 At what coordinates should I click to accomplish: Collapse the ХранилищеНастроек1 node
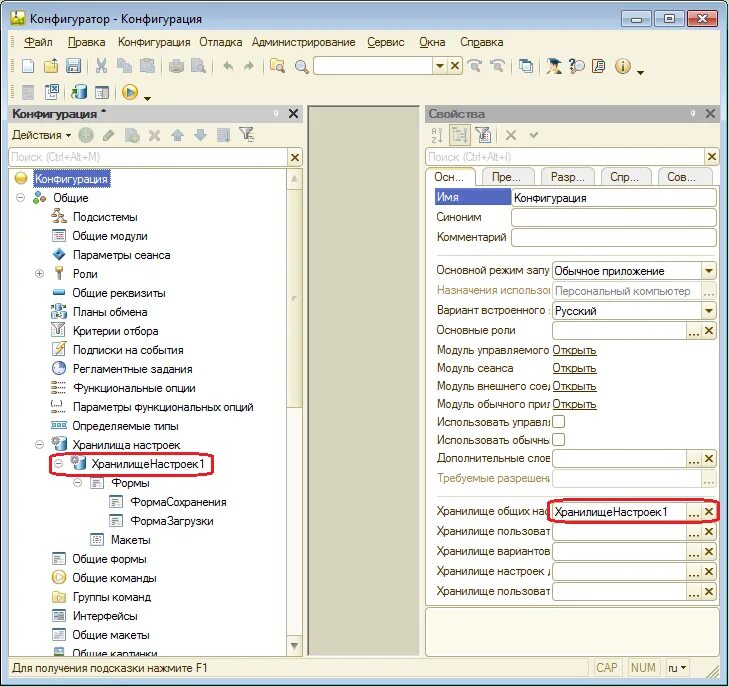(59, 463)
